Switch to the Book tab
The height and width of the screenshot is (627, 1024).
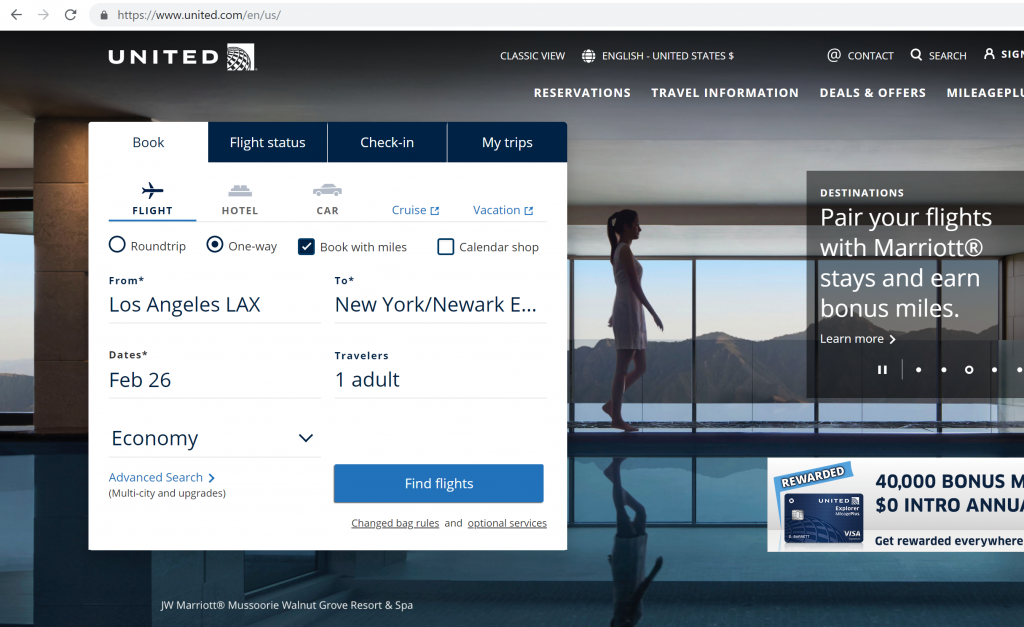148,142
